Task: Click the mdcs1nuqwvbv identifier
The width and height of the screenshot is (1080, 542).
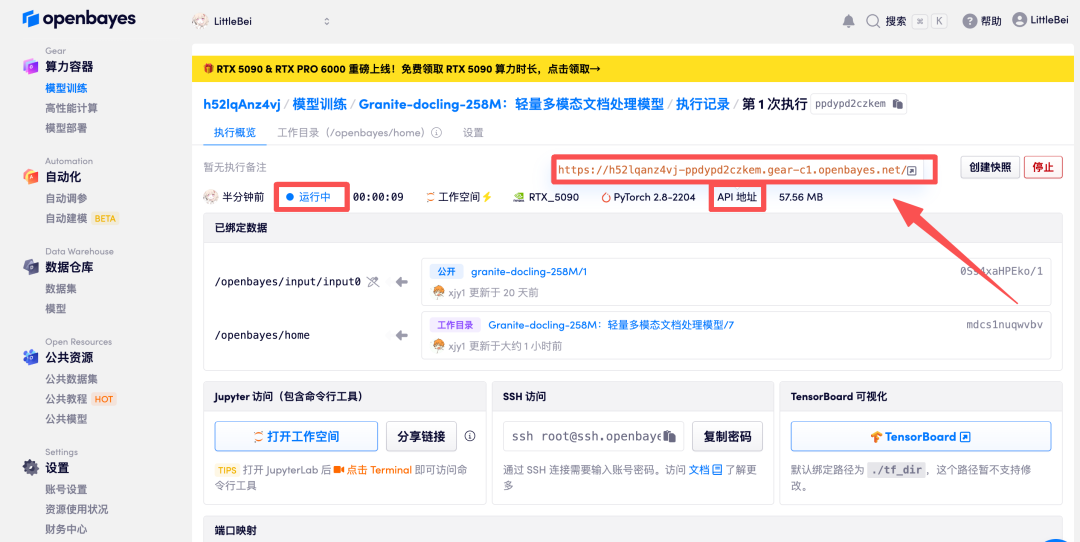Action: [x=1004, y=324]
